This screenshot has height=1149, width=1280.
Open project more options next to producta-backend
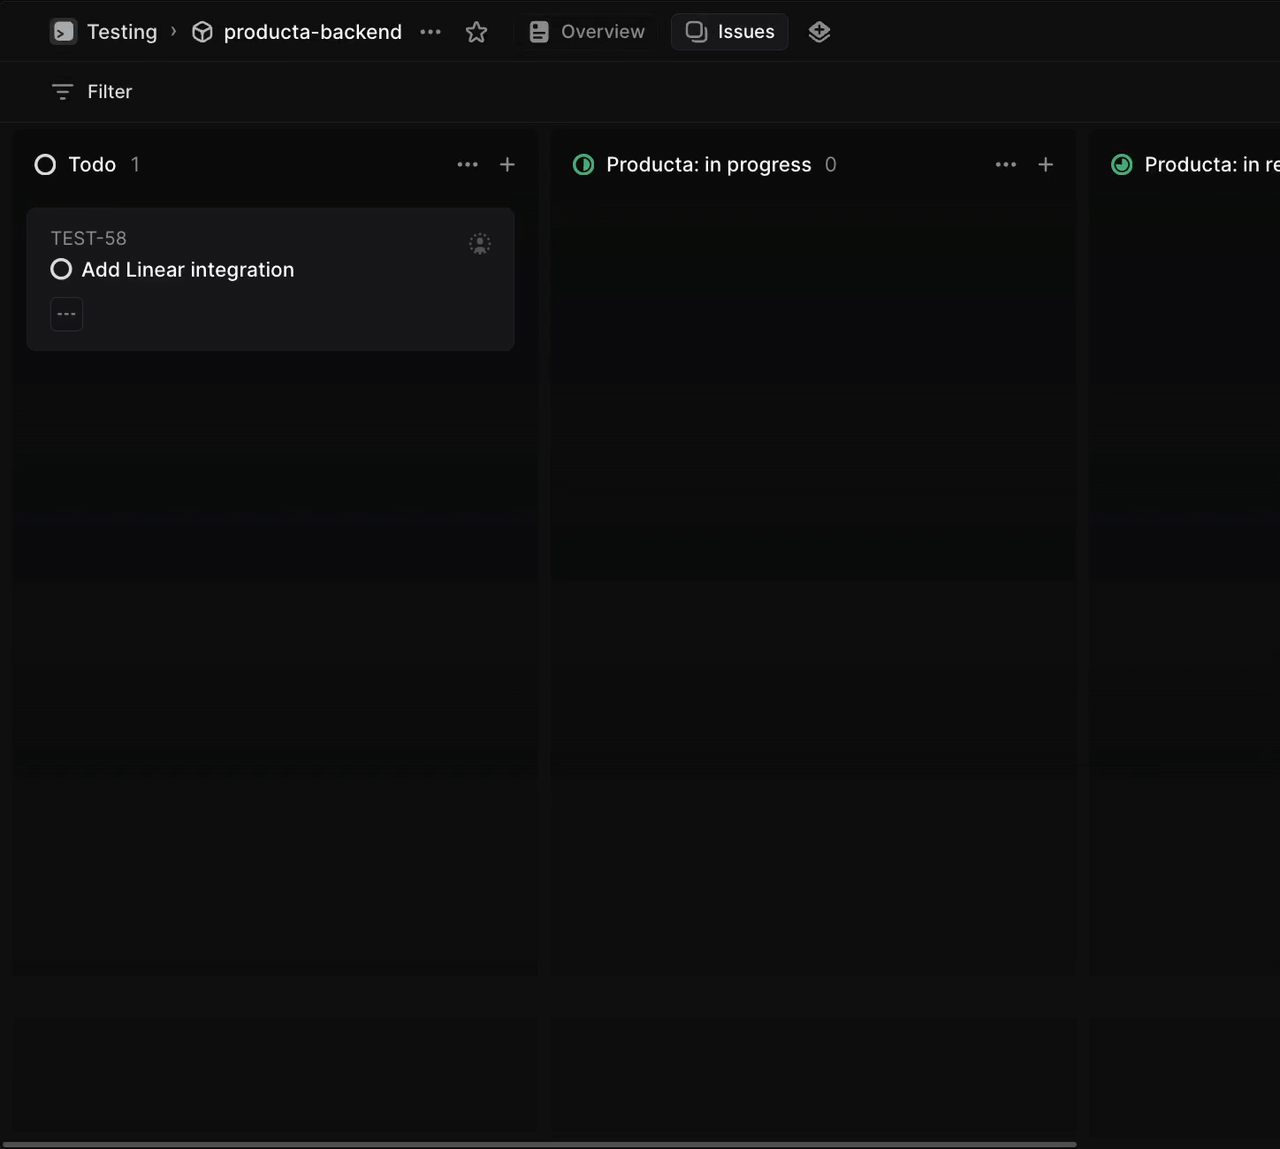pos(431,32)
